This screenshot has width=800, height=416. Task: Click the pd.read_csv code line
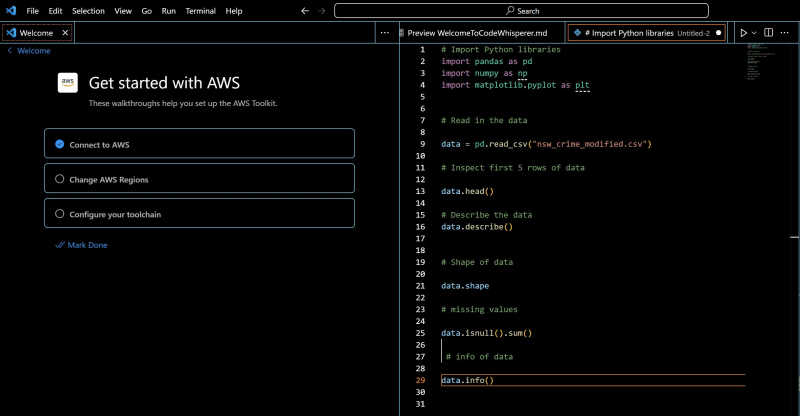[546, 144]
